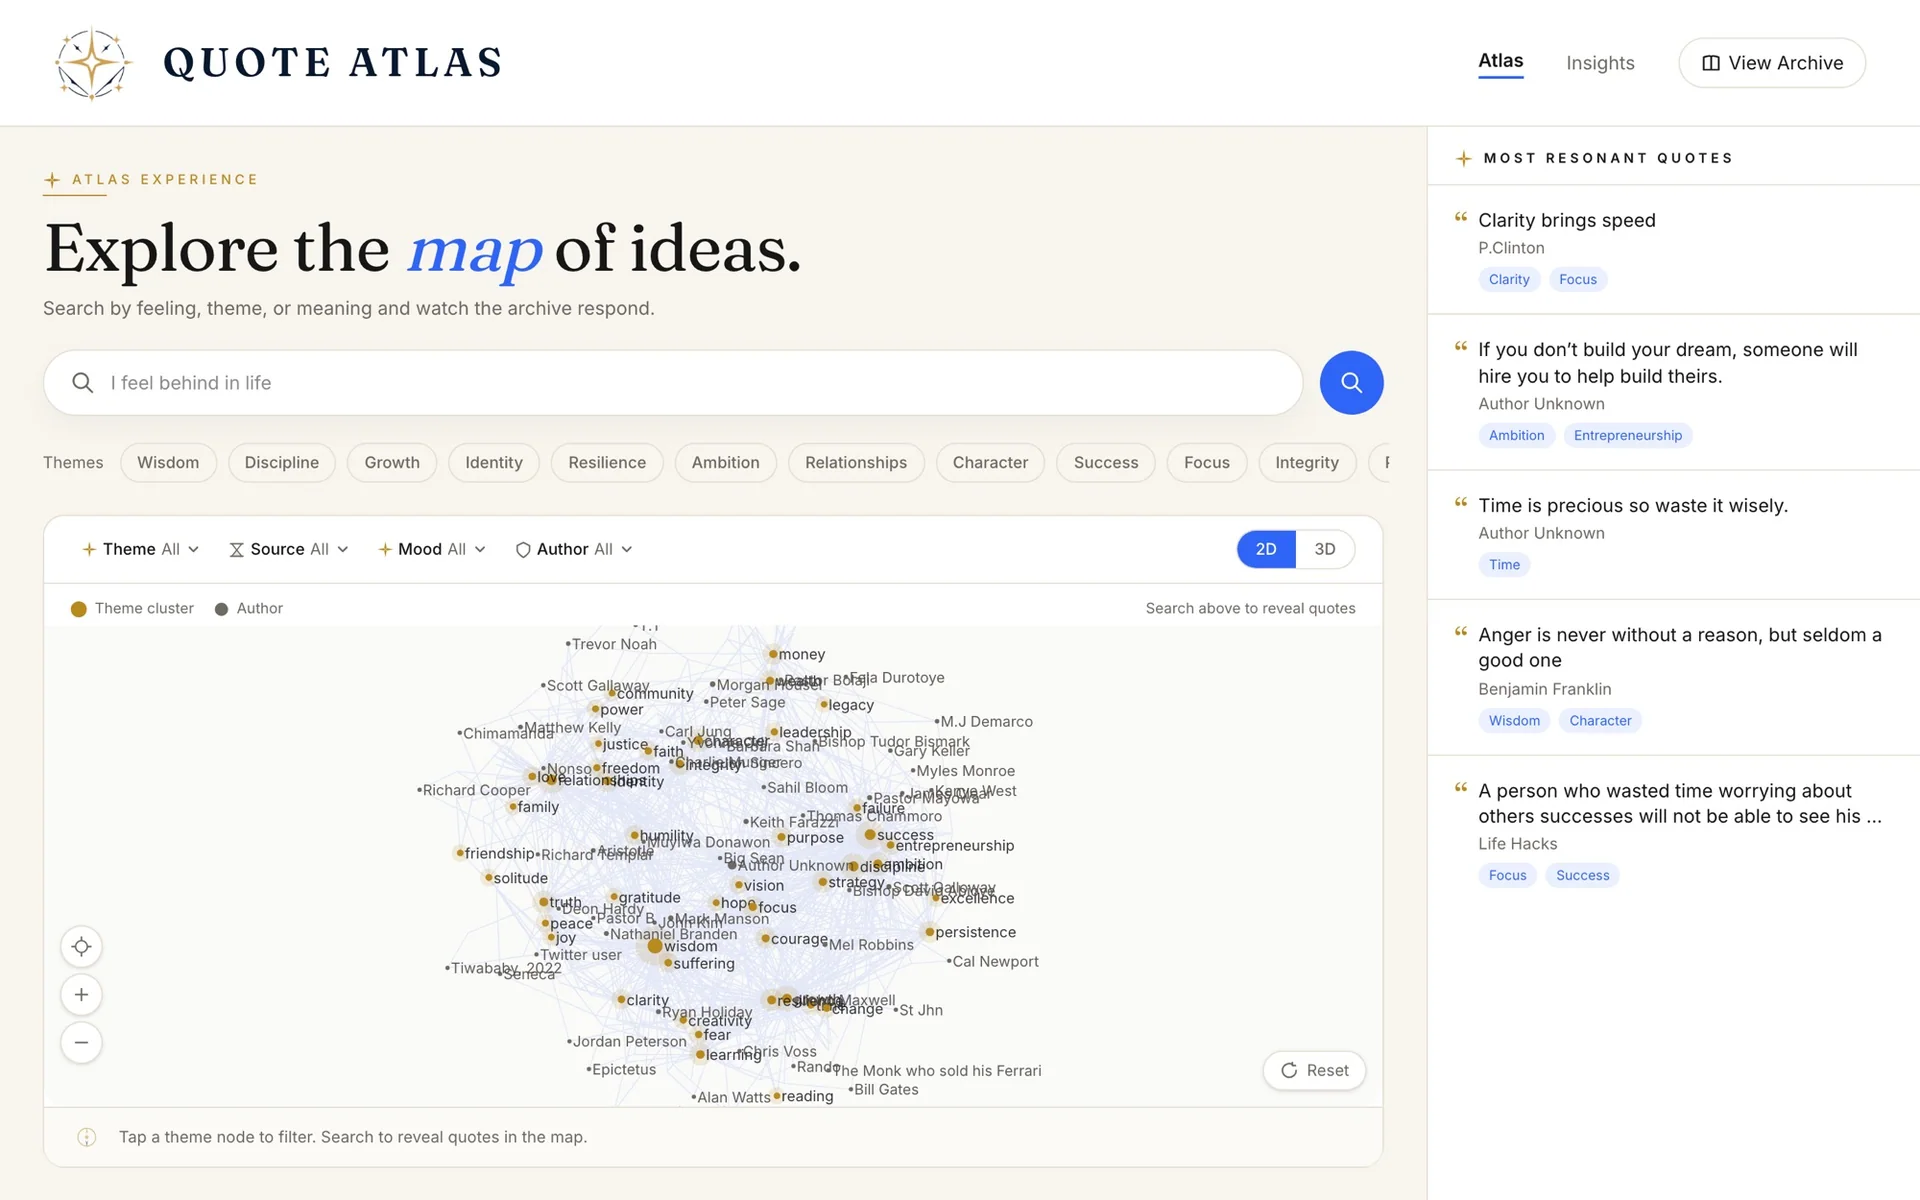Click the circular arrow icon in Reset
This screenshot has height=1200, width=1920.
(x=1289, y=1070)
